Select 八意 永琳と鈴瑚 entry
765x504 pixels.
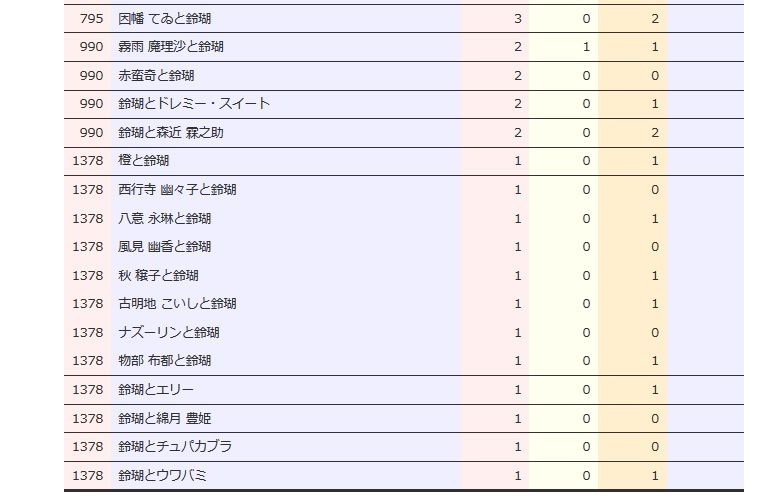(164, 219)
